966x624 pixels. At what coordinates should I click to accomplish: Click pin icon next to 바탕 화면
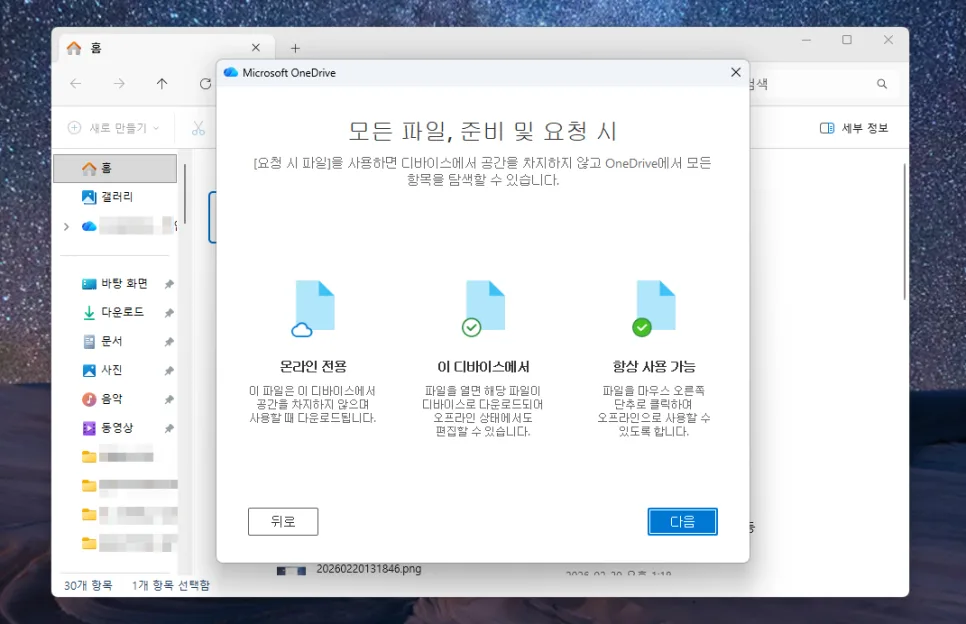click(x=169, y=284)
